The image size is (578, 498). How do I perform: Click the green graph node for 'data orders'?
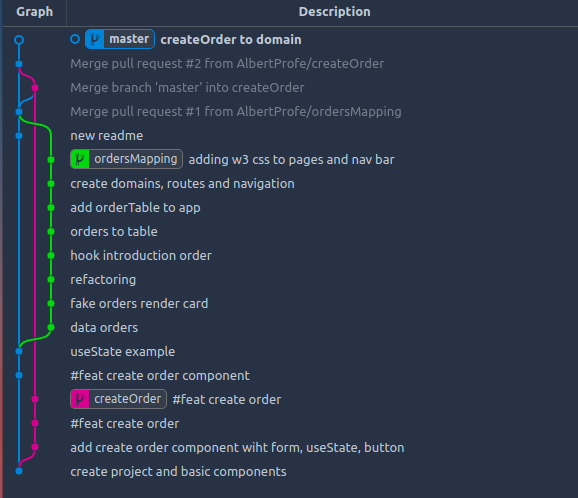51,327
